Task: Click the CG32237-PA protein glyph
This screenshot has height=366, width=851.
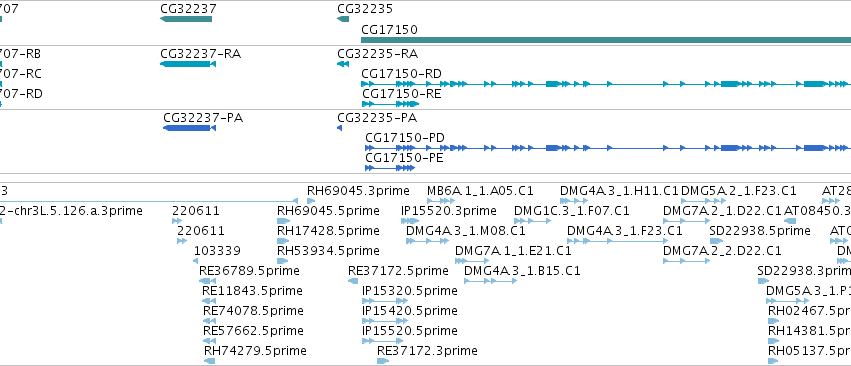Action: pos(189,128)
